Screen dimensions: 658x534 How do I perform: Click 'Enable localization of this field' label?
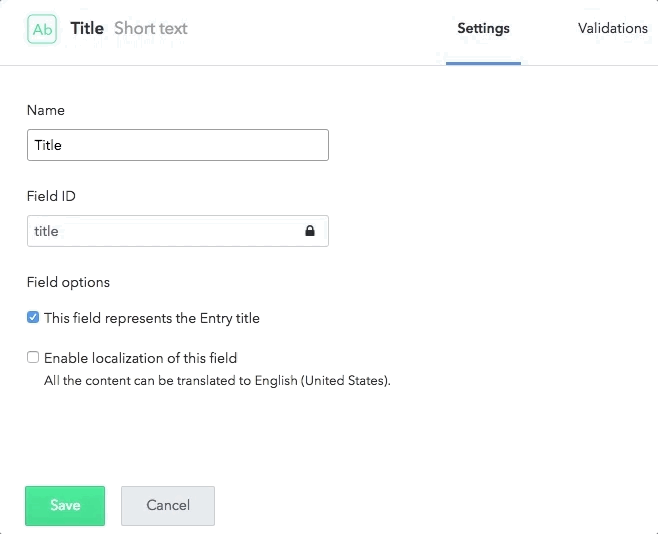coord(140,357)
